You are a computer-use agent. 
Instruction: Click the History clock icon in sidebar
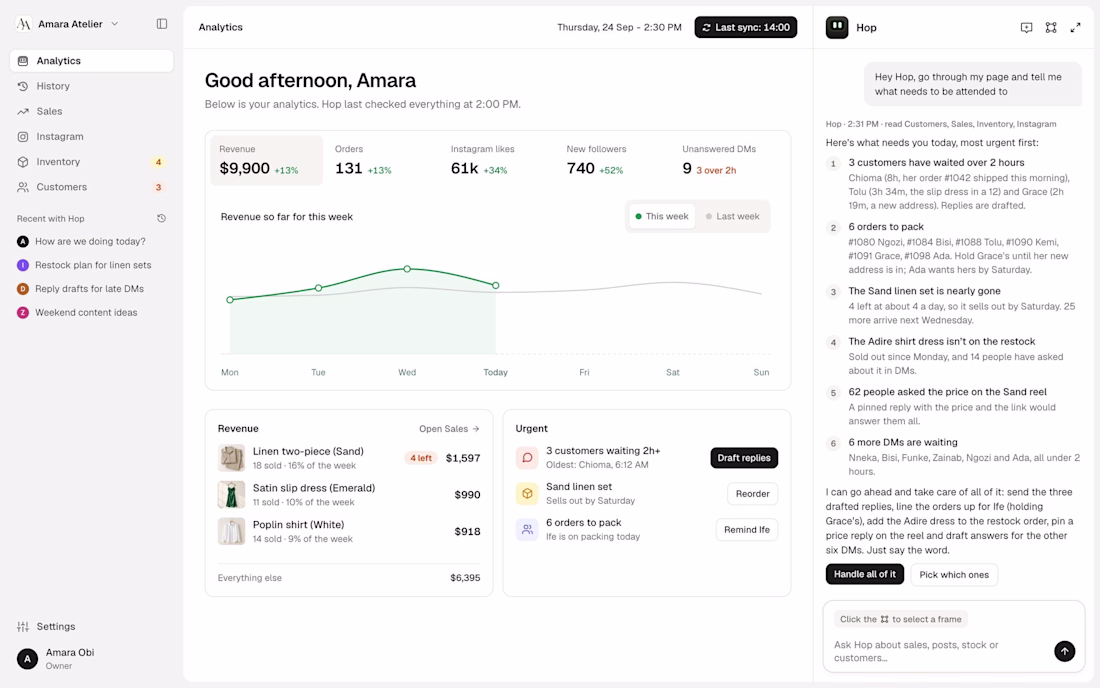[23, 86]
